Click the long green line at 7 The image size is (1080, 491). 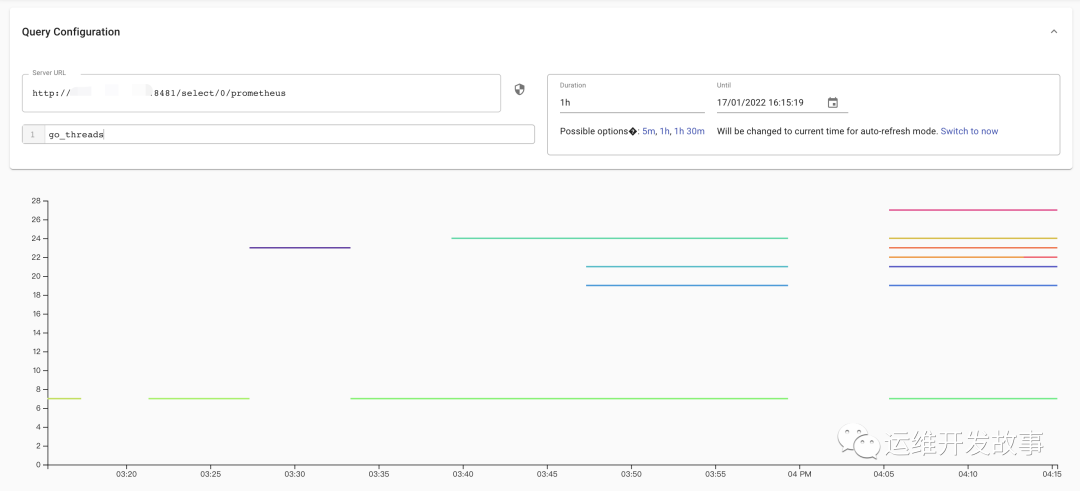570,399
